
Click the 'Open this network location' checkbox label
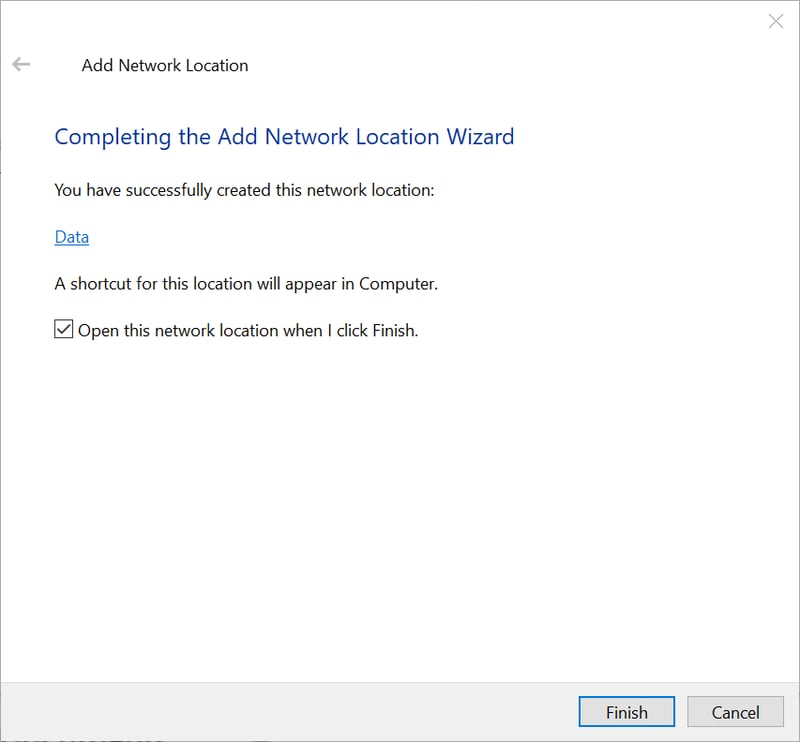[247, 330]
